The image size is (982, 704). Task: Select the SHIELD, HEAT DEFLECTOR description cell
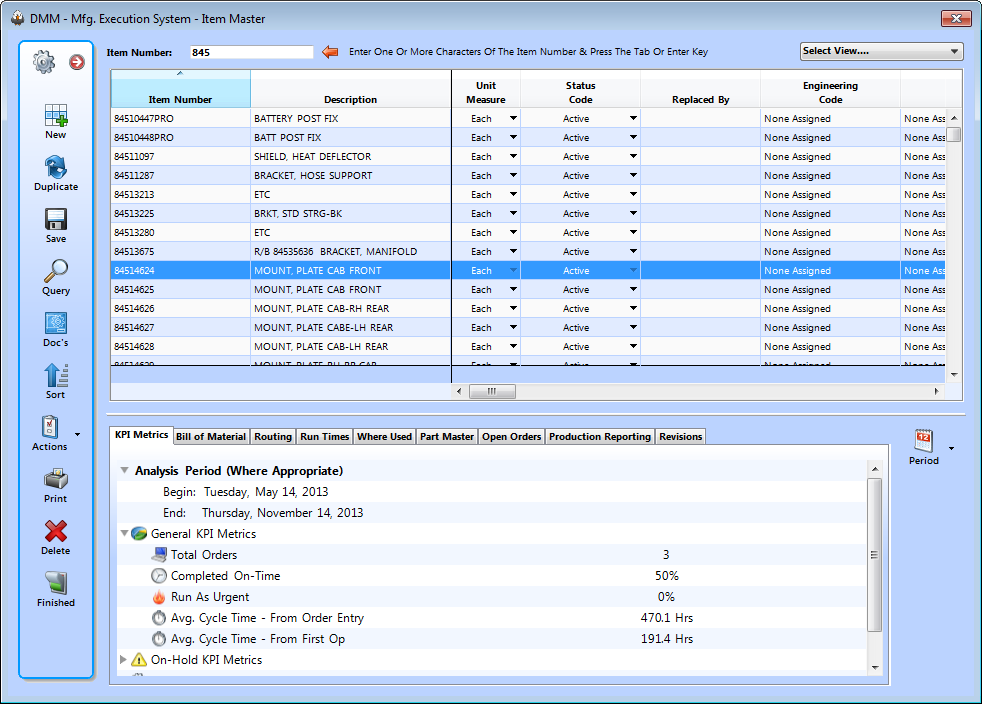[x=351, y=156]
